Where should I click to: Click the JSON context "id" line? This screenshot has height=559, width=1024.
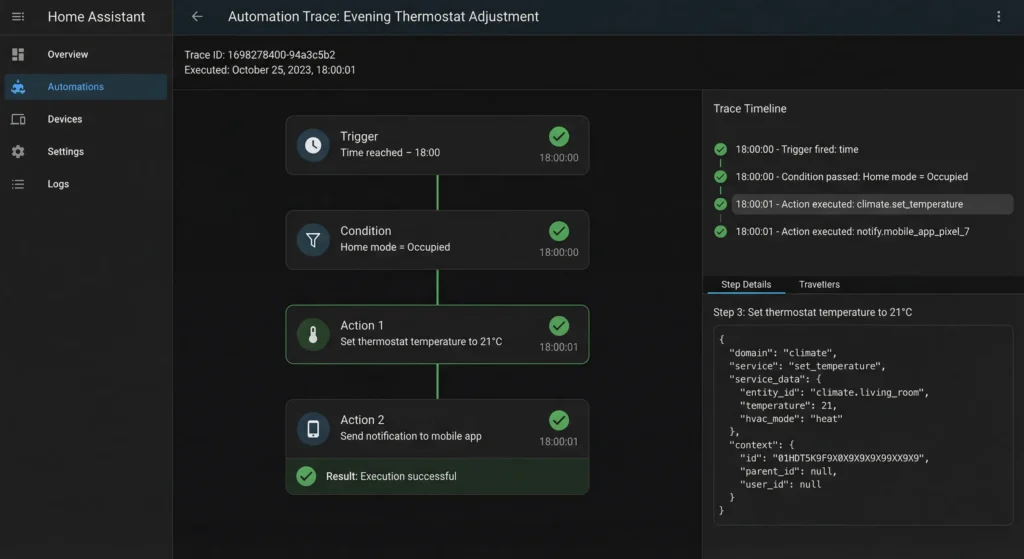point(834,458)
